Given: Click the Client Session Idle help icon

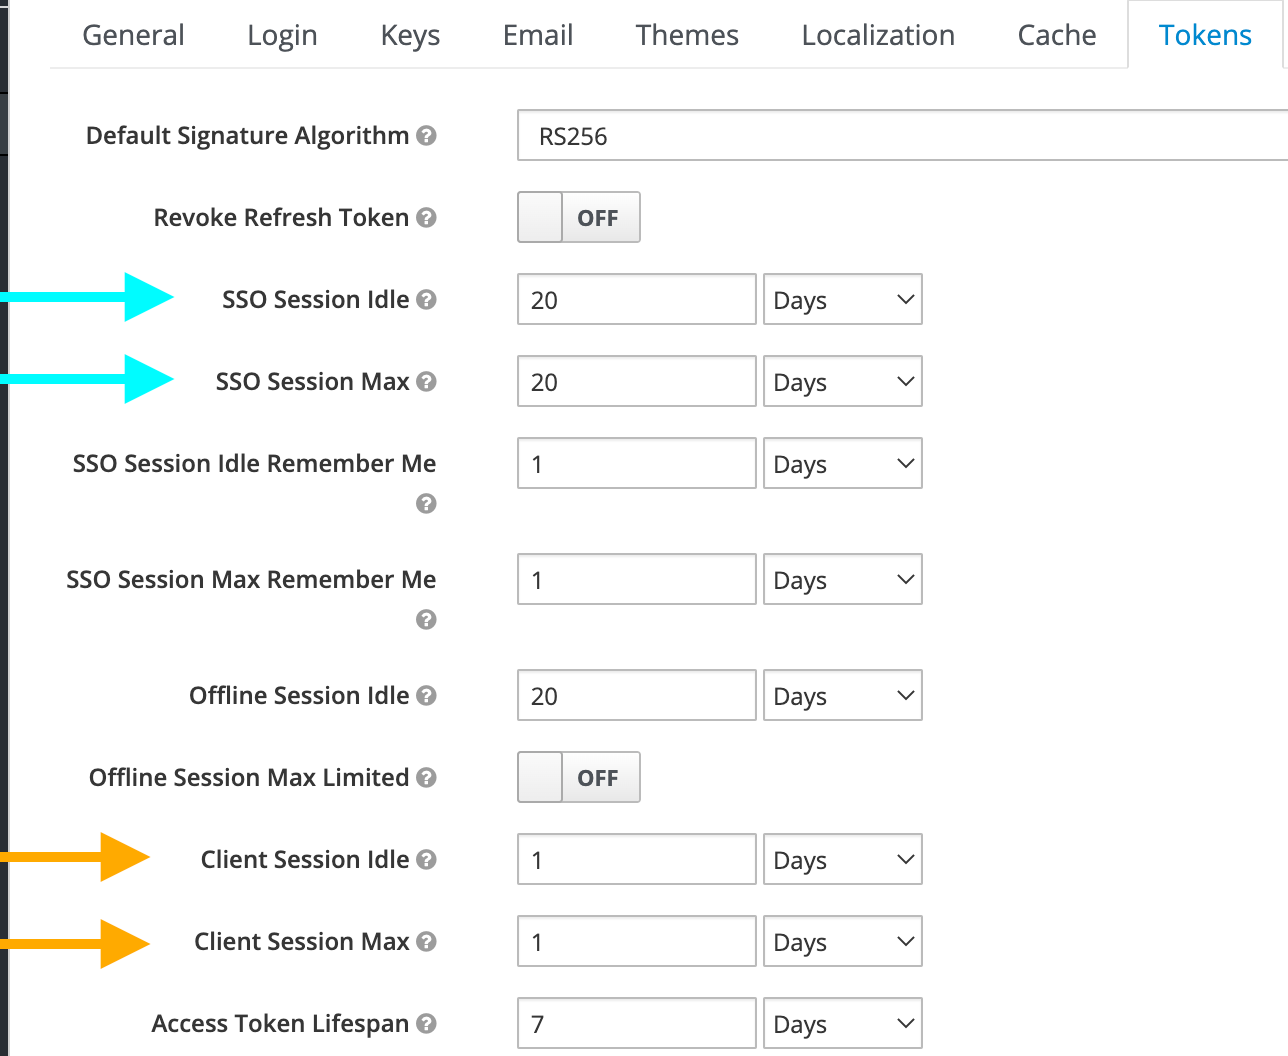Looking at the screenshot, I should pyautogui.click(x=426, y=860).
